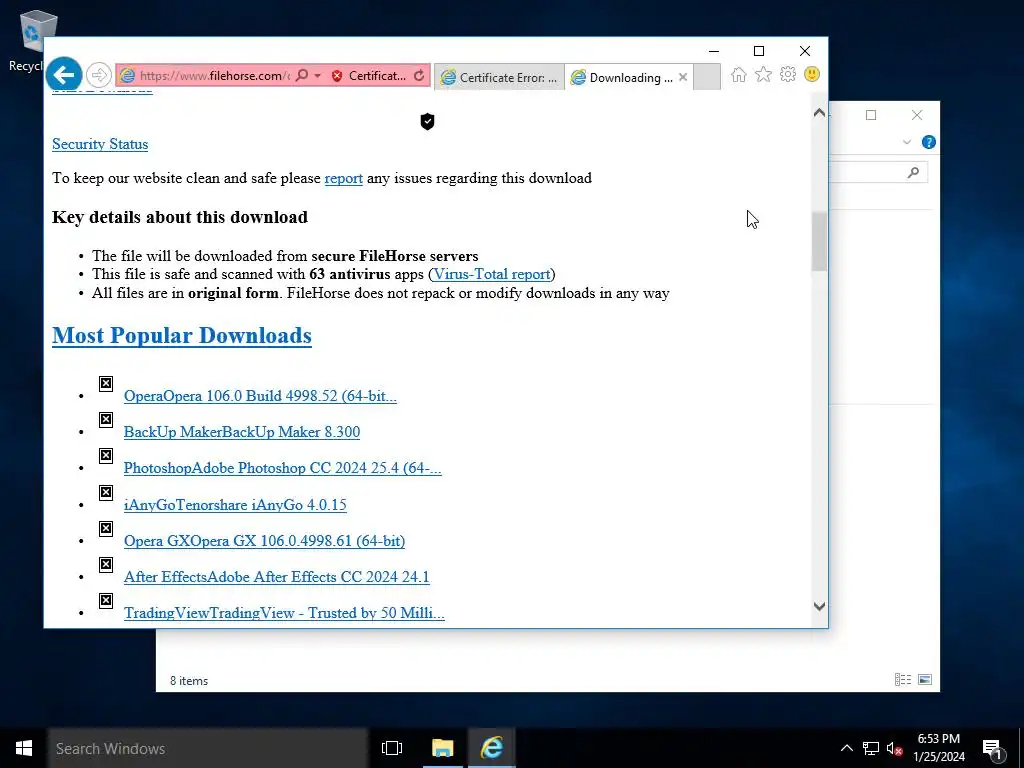Show hidden system tray icons

[846, 748]
